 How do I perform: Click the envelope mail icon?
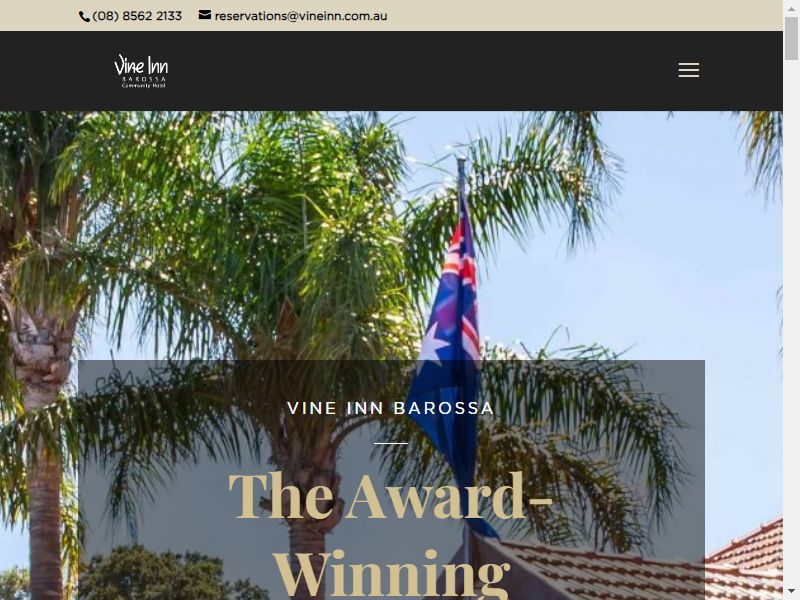[205, 15]
